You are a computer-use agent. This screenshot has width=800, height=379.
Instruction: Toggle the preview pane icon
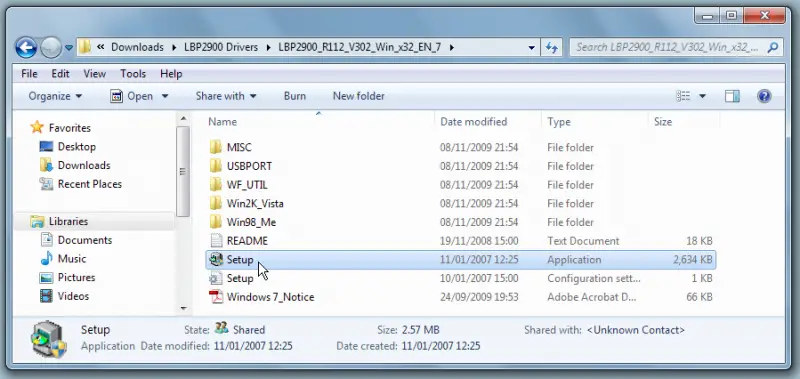pos(732,96)
